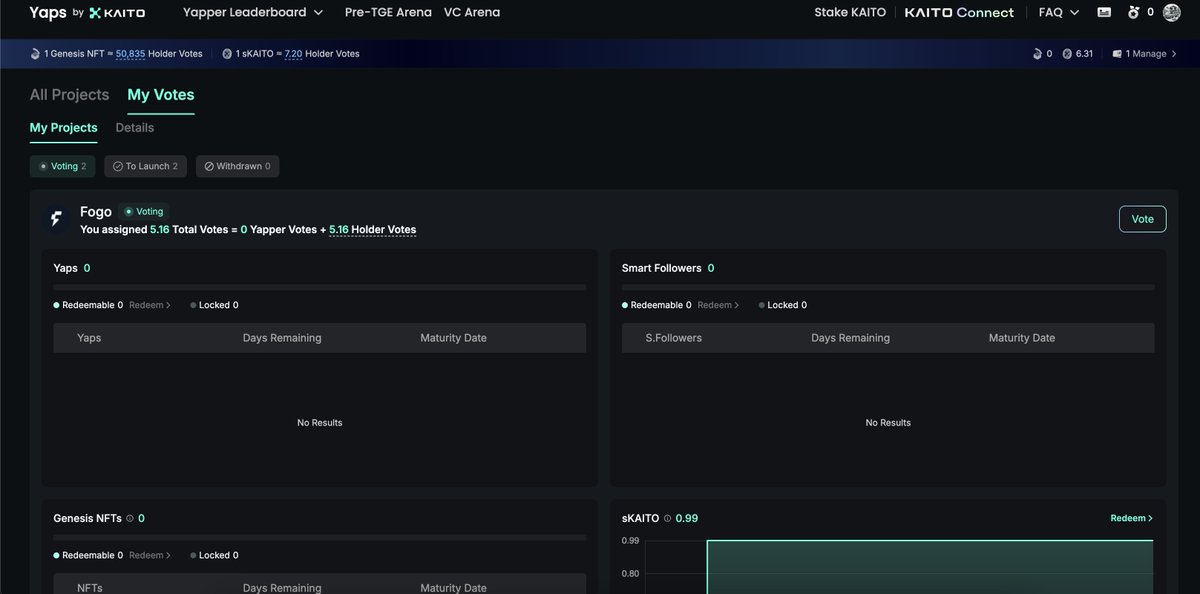Click Redeemable 0 under Yaps
Screen dimensions: 1200x594
88,305
